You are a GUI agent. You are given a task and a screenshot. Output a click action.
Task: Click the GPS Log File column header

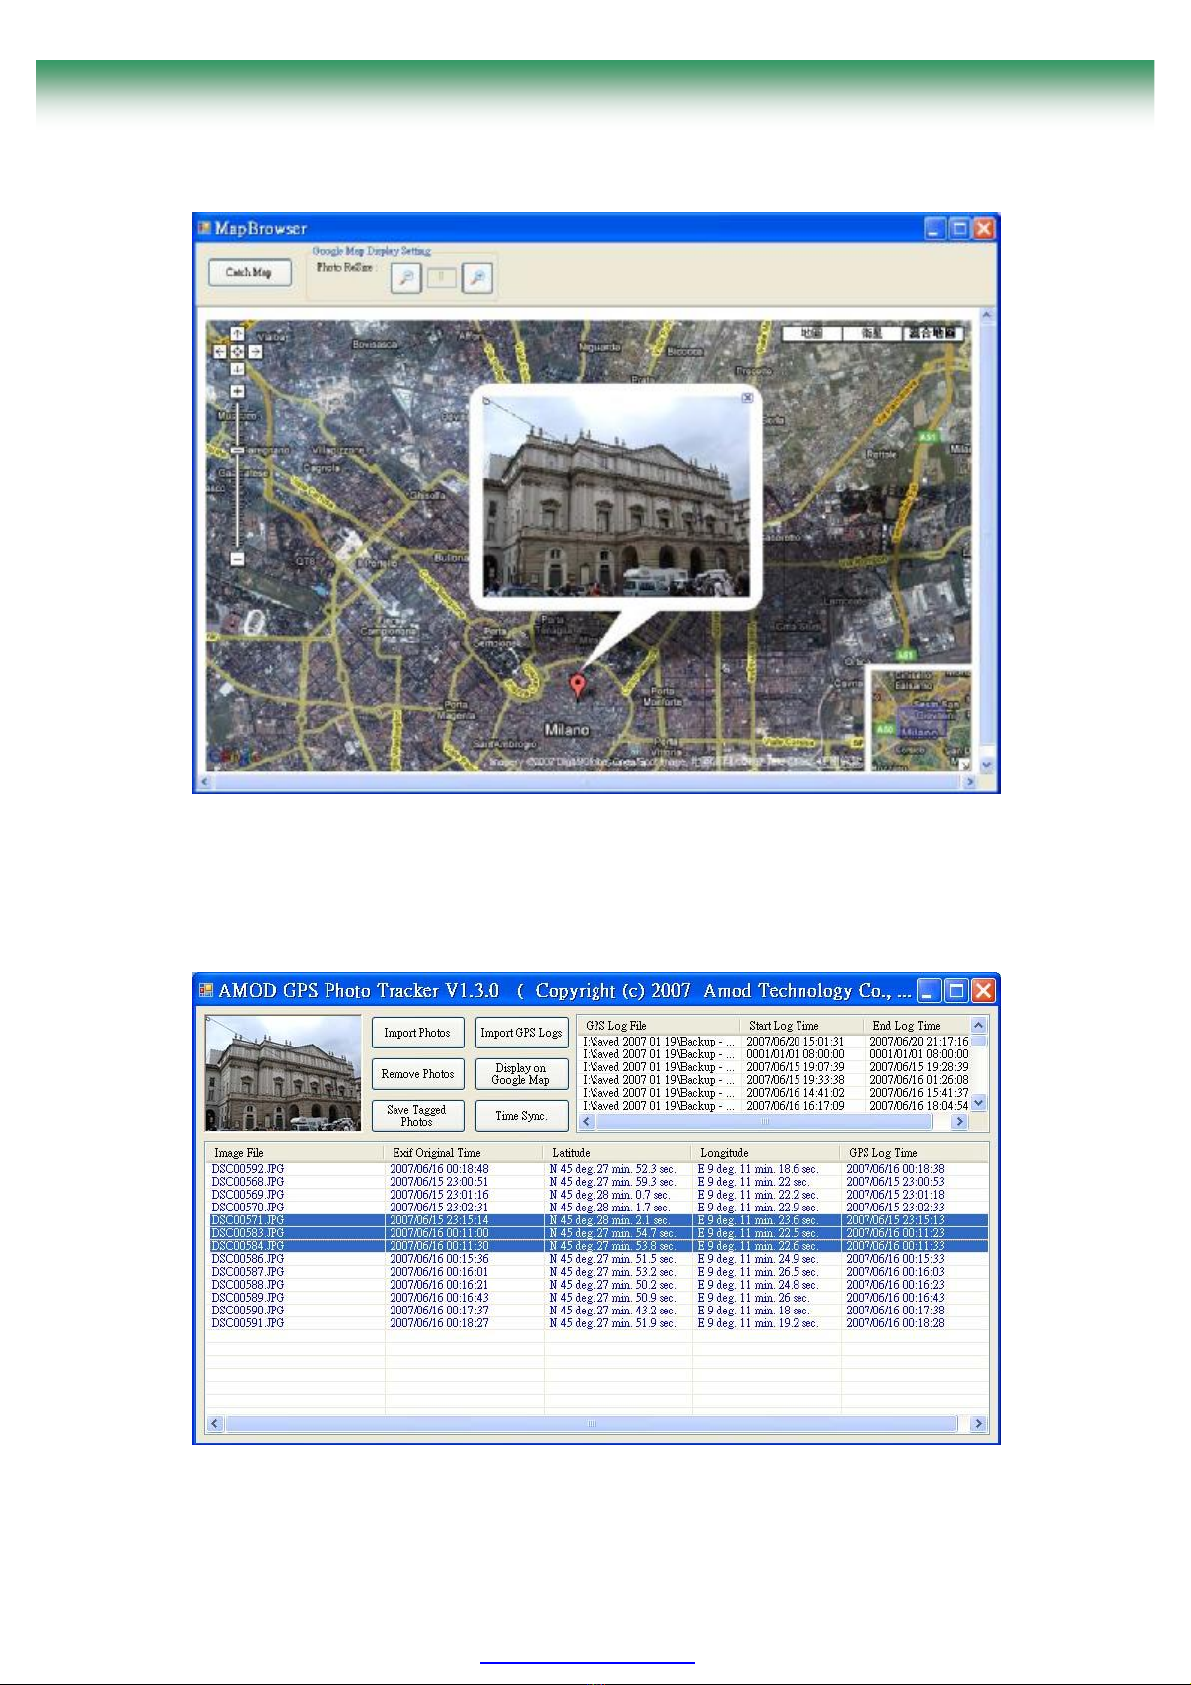tap(658, 1025)
